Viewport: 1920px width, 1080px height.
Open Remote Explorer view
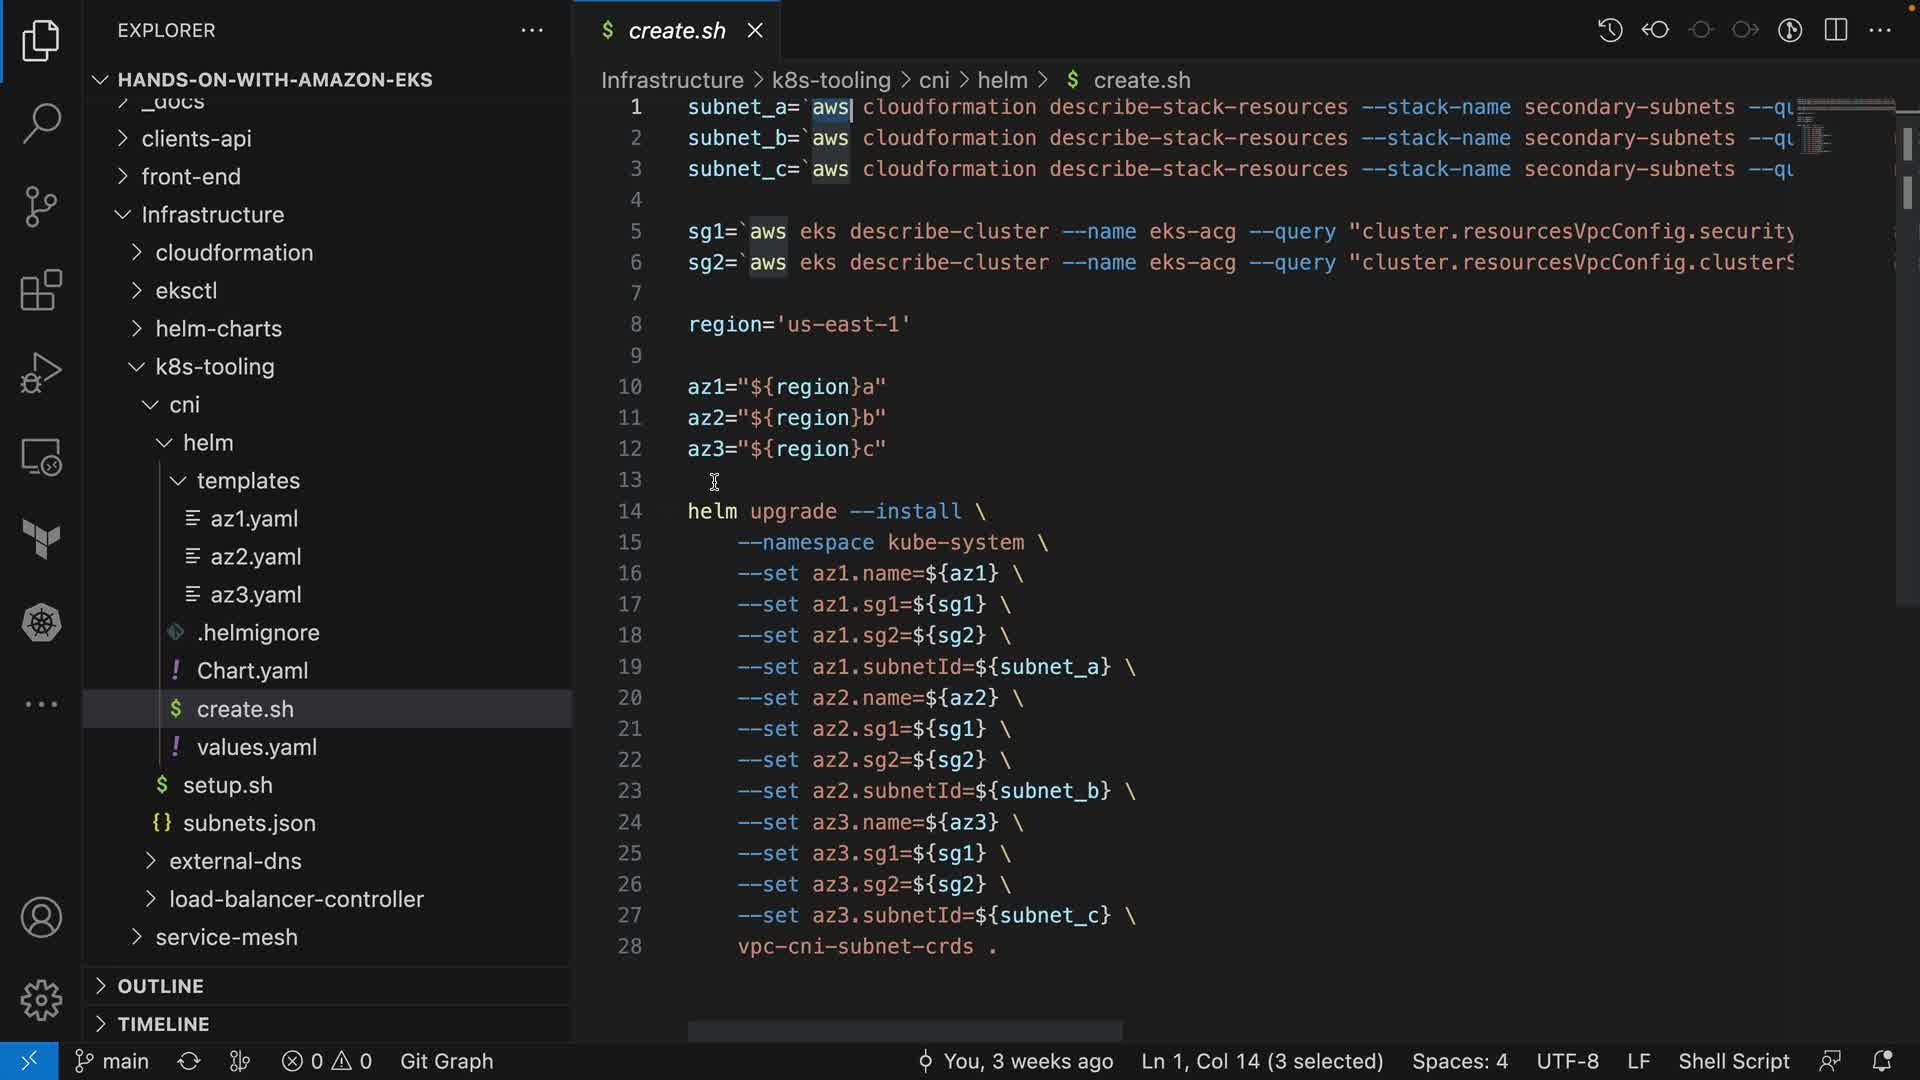41,457
